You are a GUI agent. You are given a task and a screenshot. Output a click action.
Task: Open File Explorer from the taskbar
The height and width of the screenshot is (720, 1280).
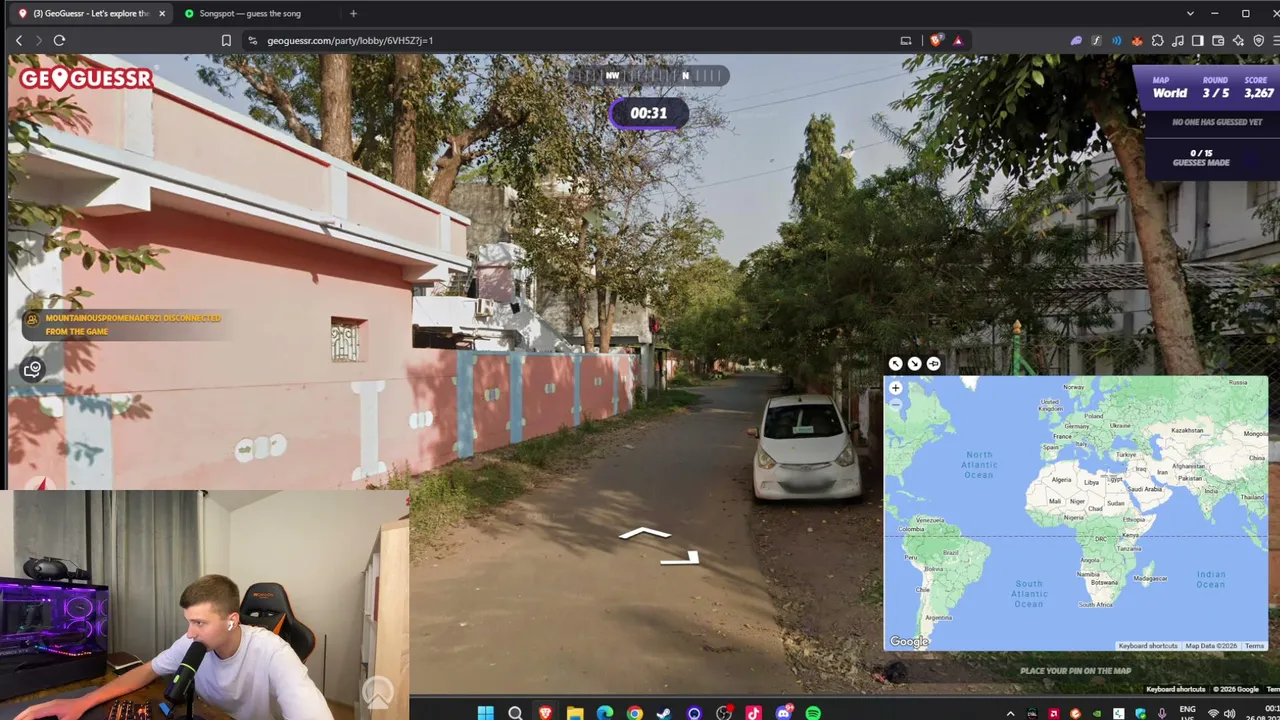tap(575, 713)
